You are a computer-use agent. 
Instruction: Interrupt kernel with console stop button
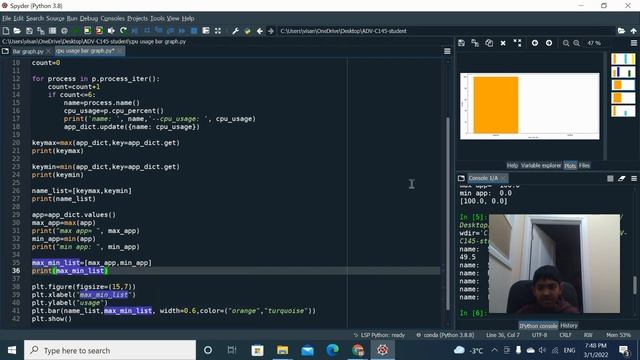point(610,178)
